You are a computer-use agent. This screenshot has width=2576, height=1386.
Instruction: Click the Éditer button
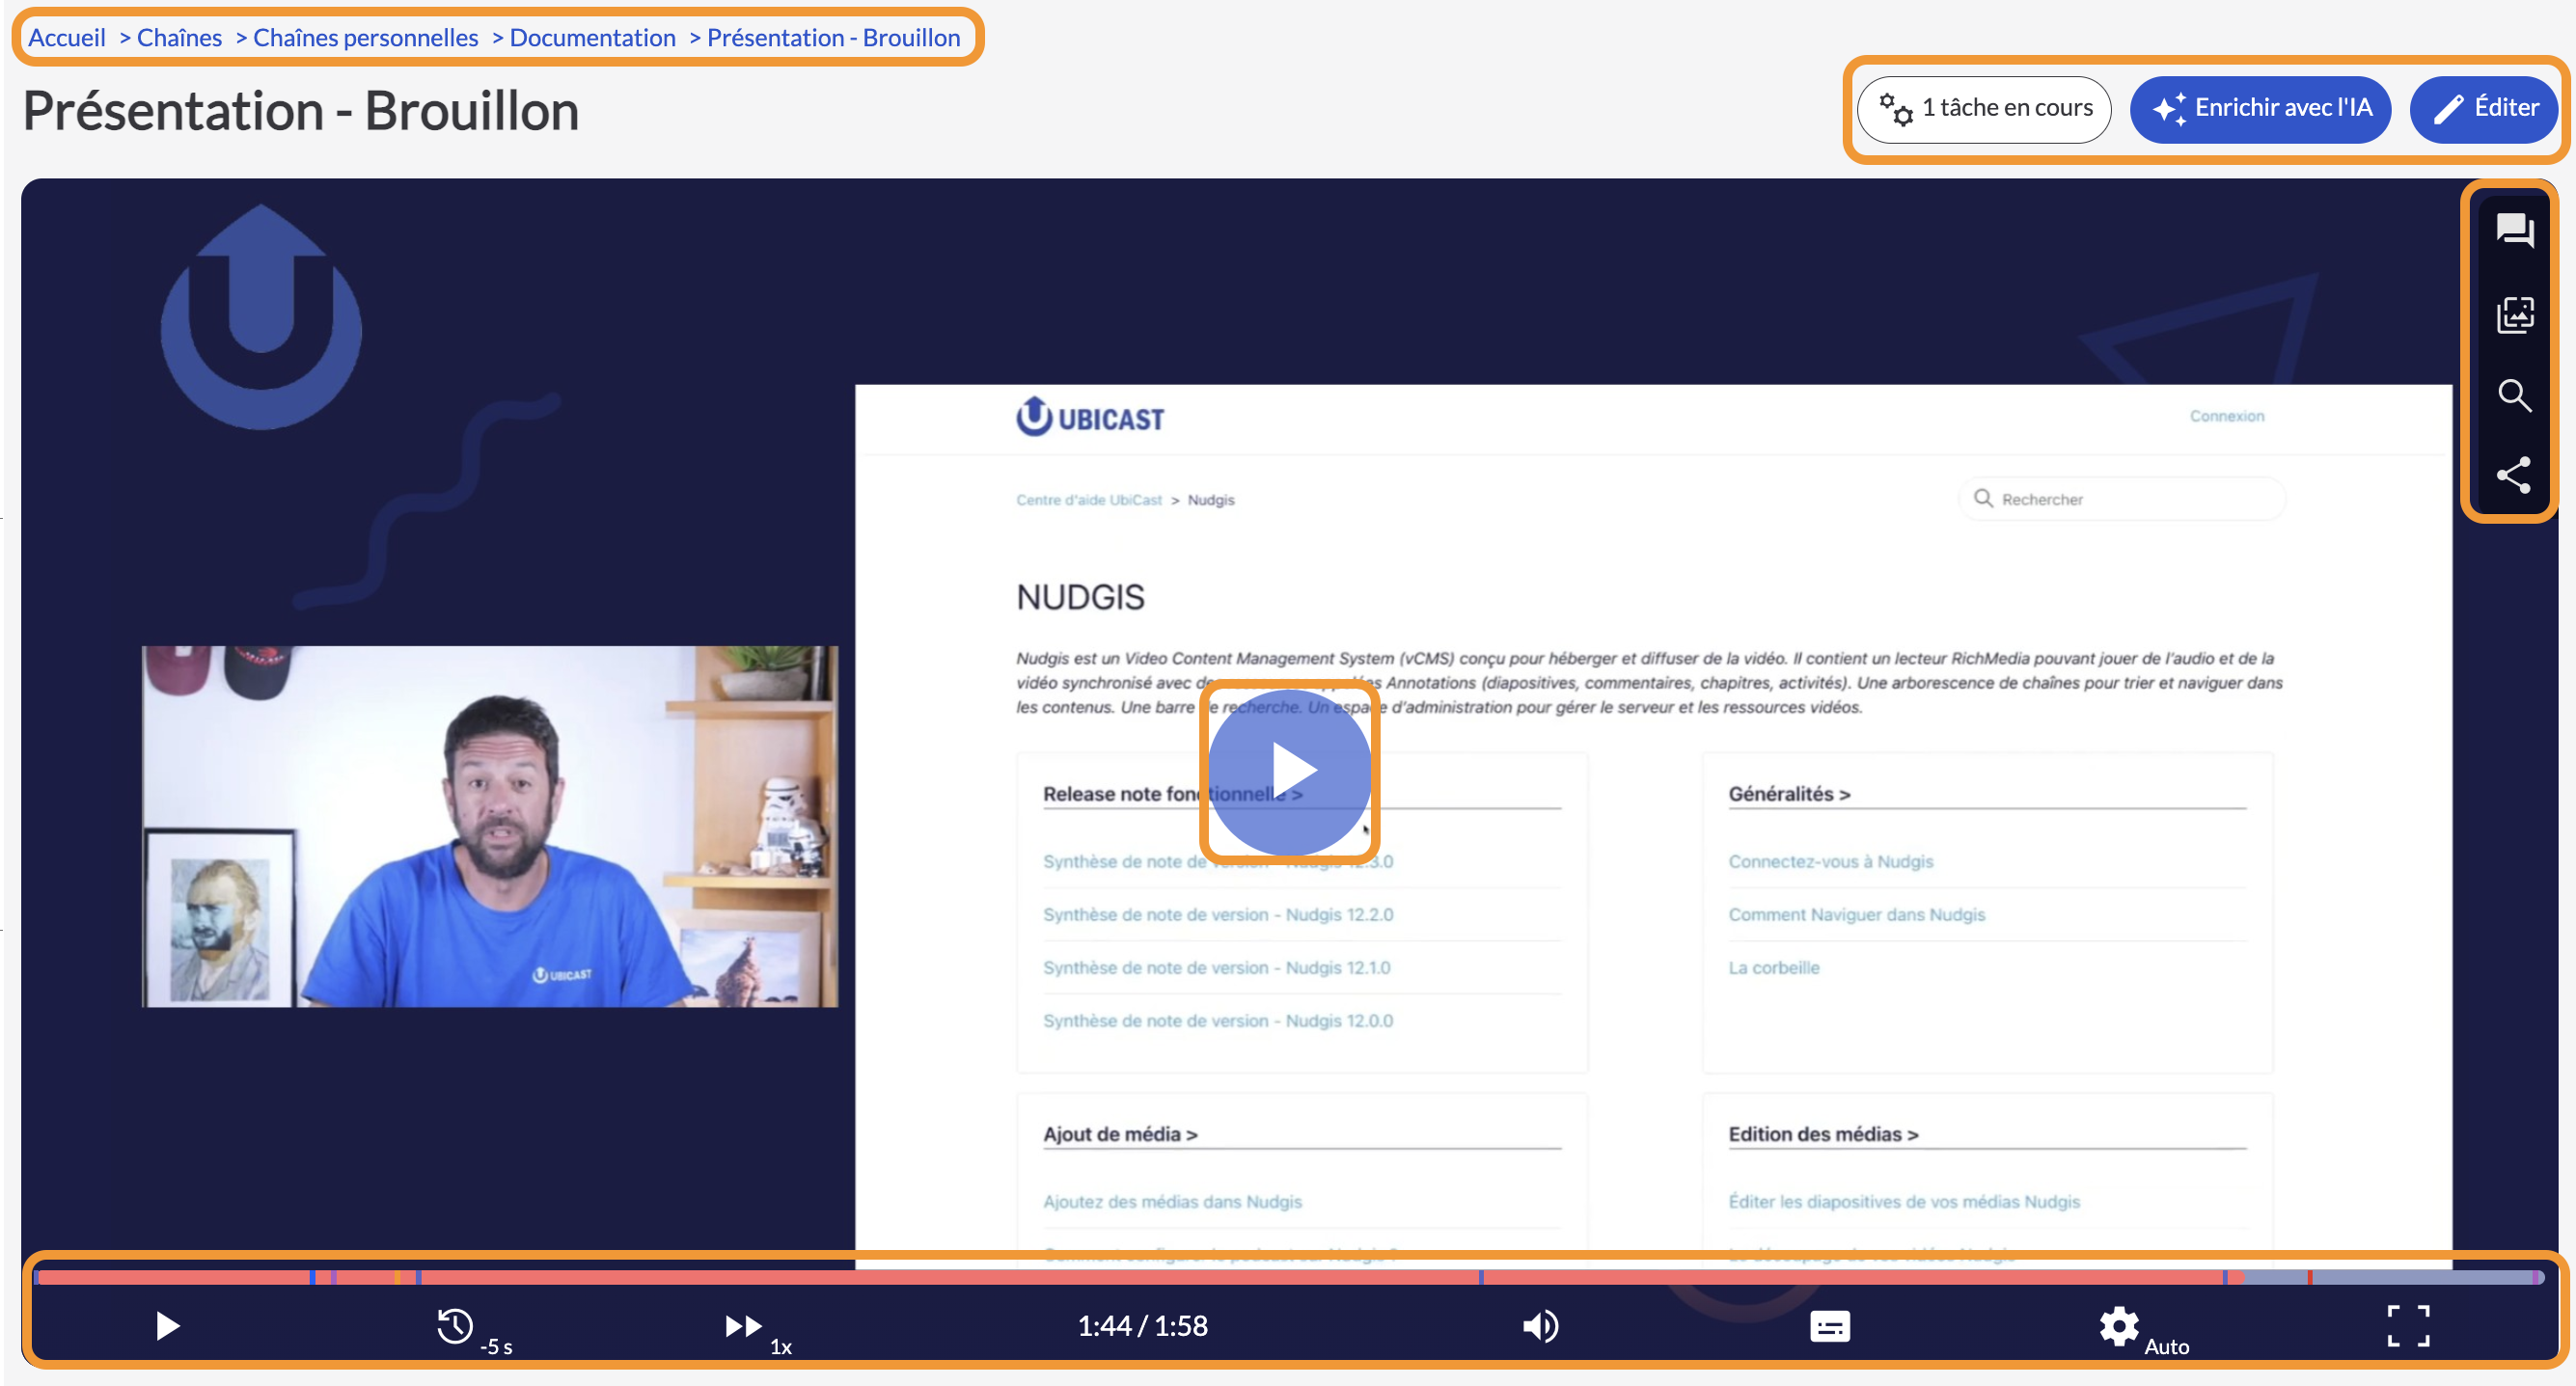(x=2484, y=108)
